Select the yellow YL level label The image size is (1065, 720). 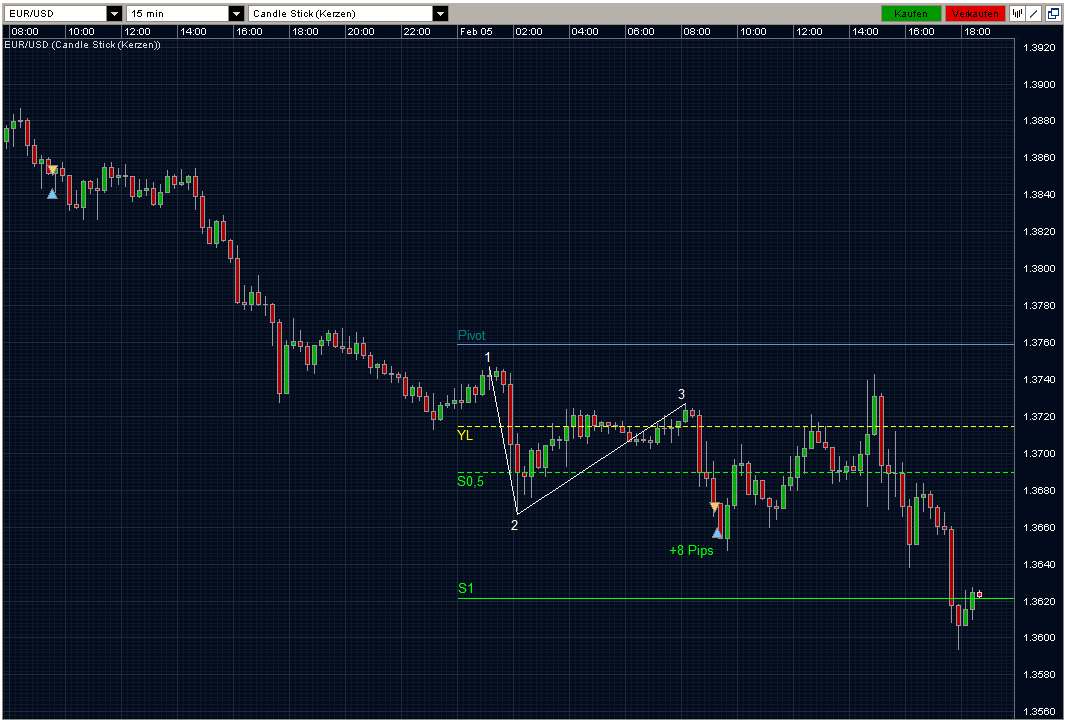(465, 435)
